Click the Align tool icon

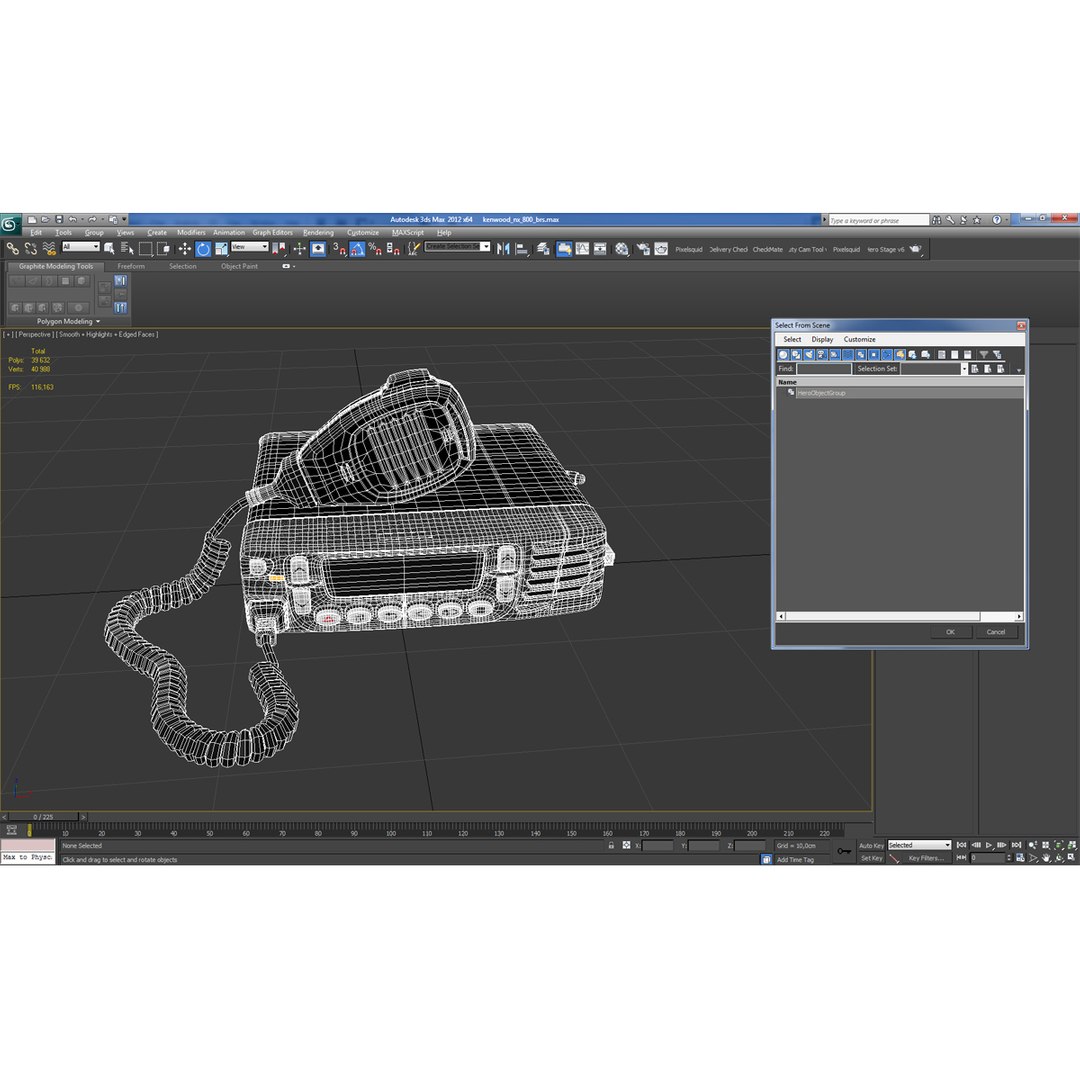[x=521, y=249]
